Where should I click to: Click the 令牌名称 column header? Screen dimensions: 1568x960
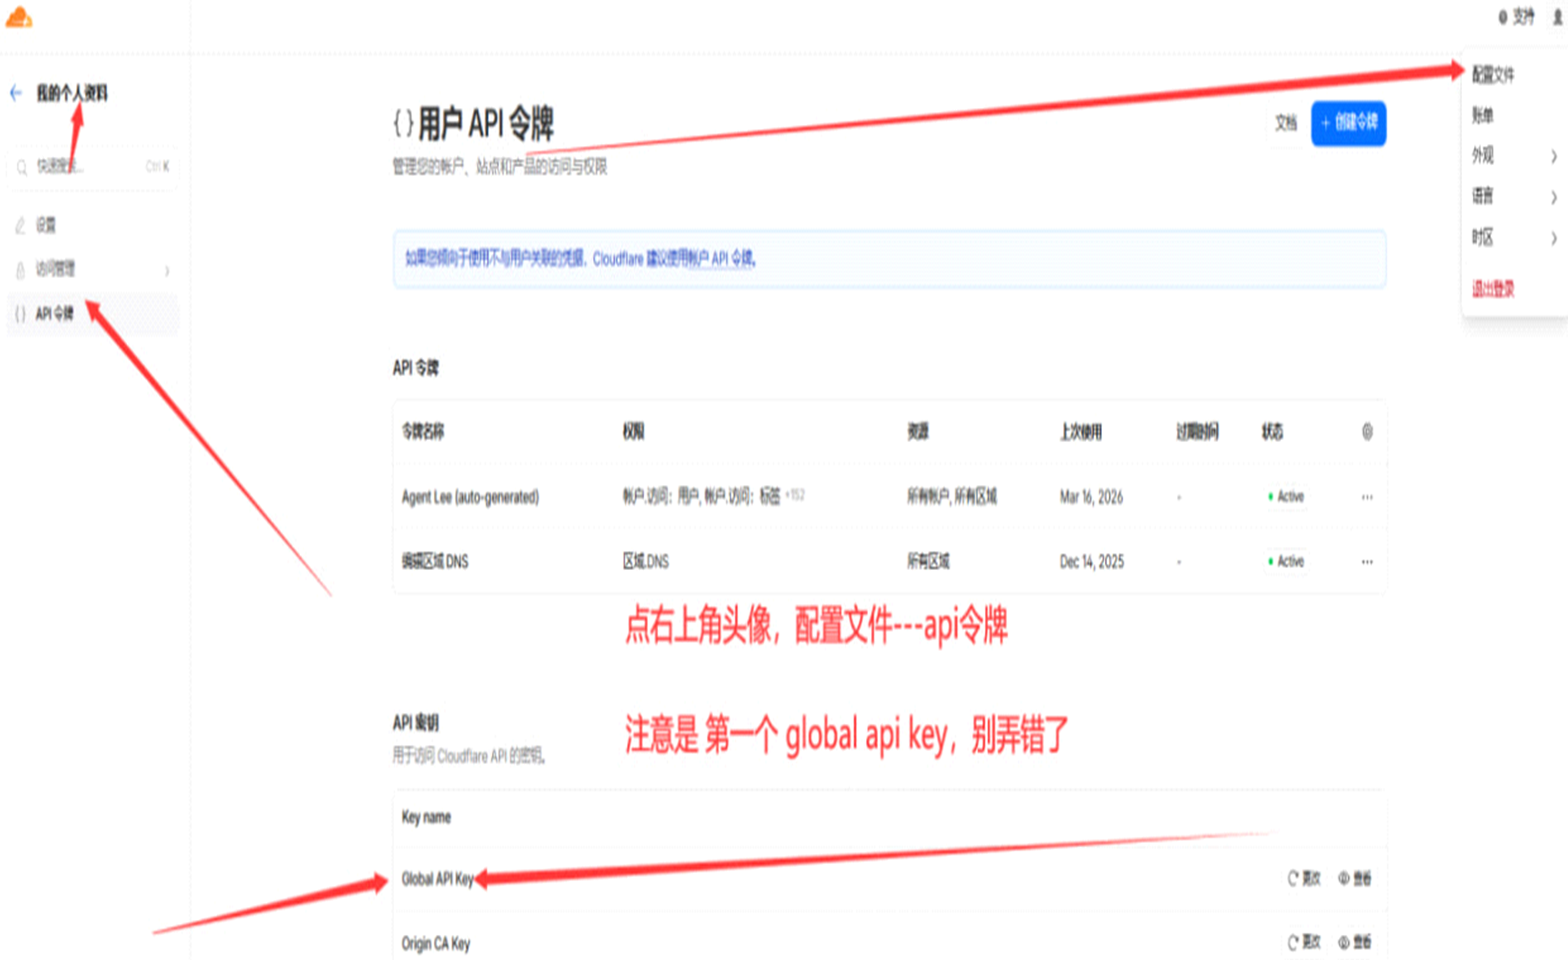click(423, 432)
